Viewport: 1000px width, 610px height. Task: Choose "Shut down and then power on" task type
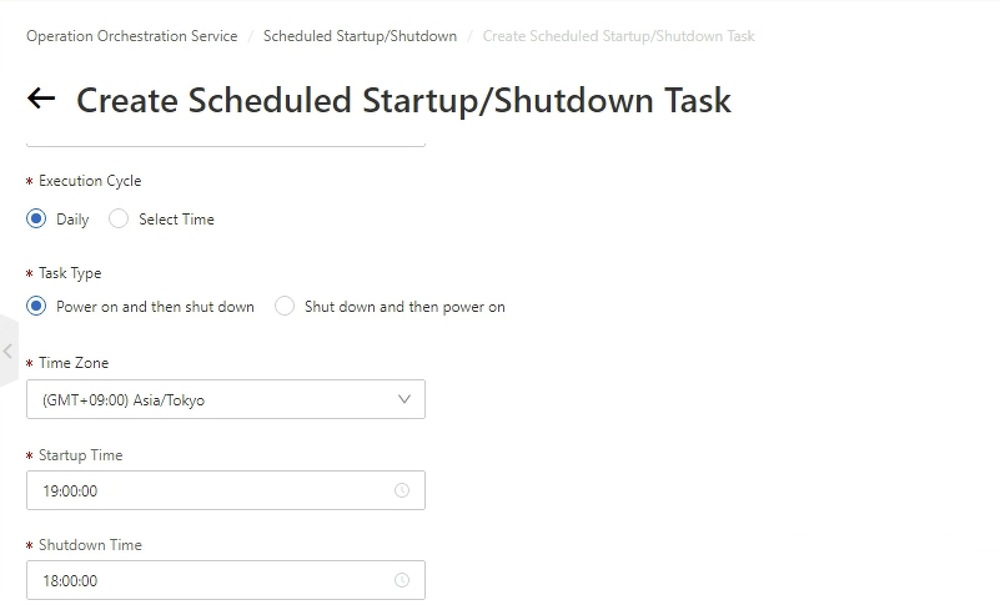click(284, 306)
